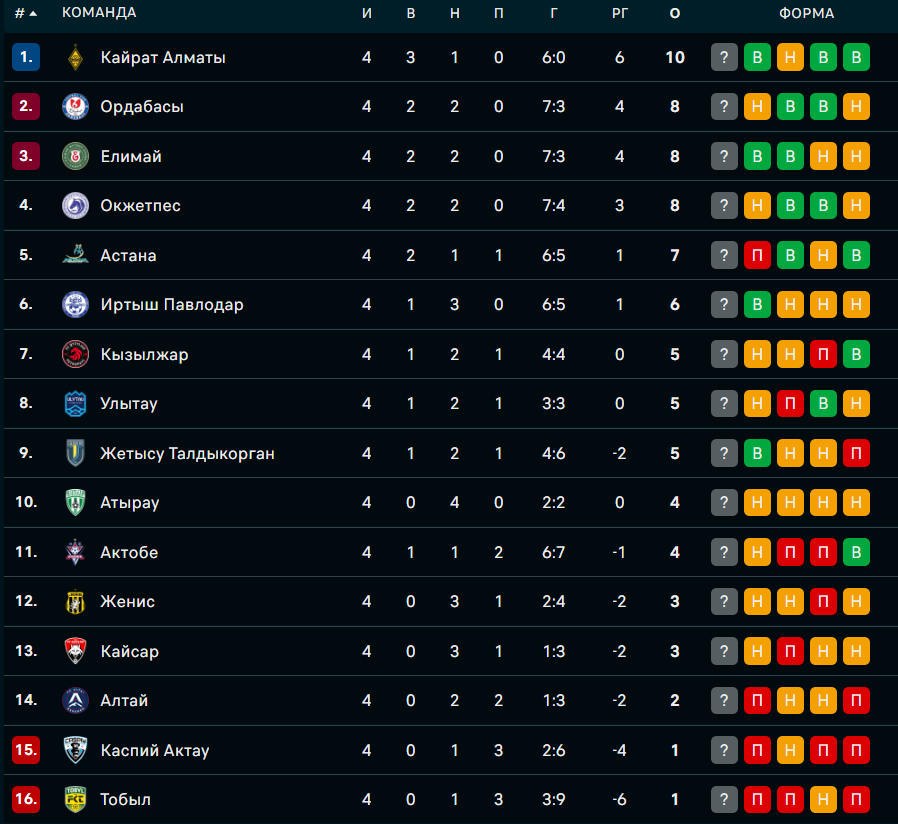Click the Окжетпес club emblem
898x824 pixels.
[x=75, y=206]
